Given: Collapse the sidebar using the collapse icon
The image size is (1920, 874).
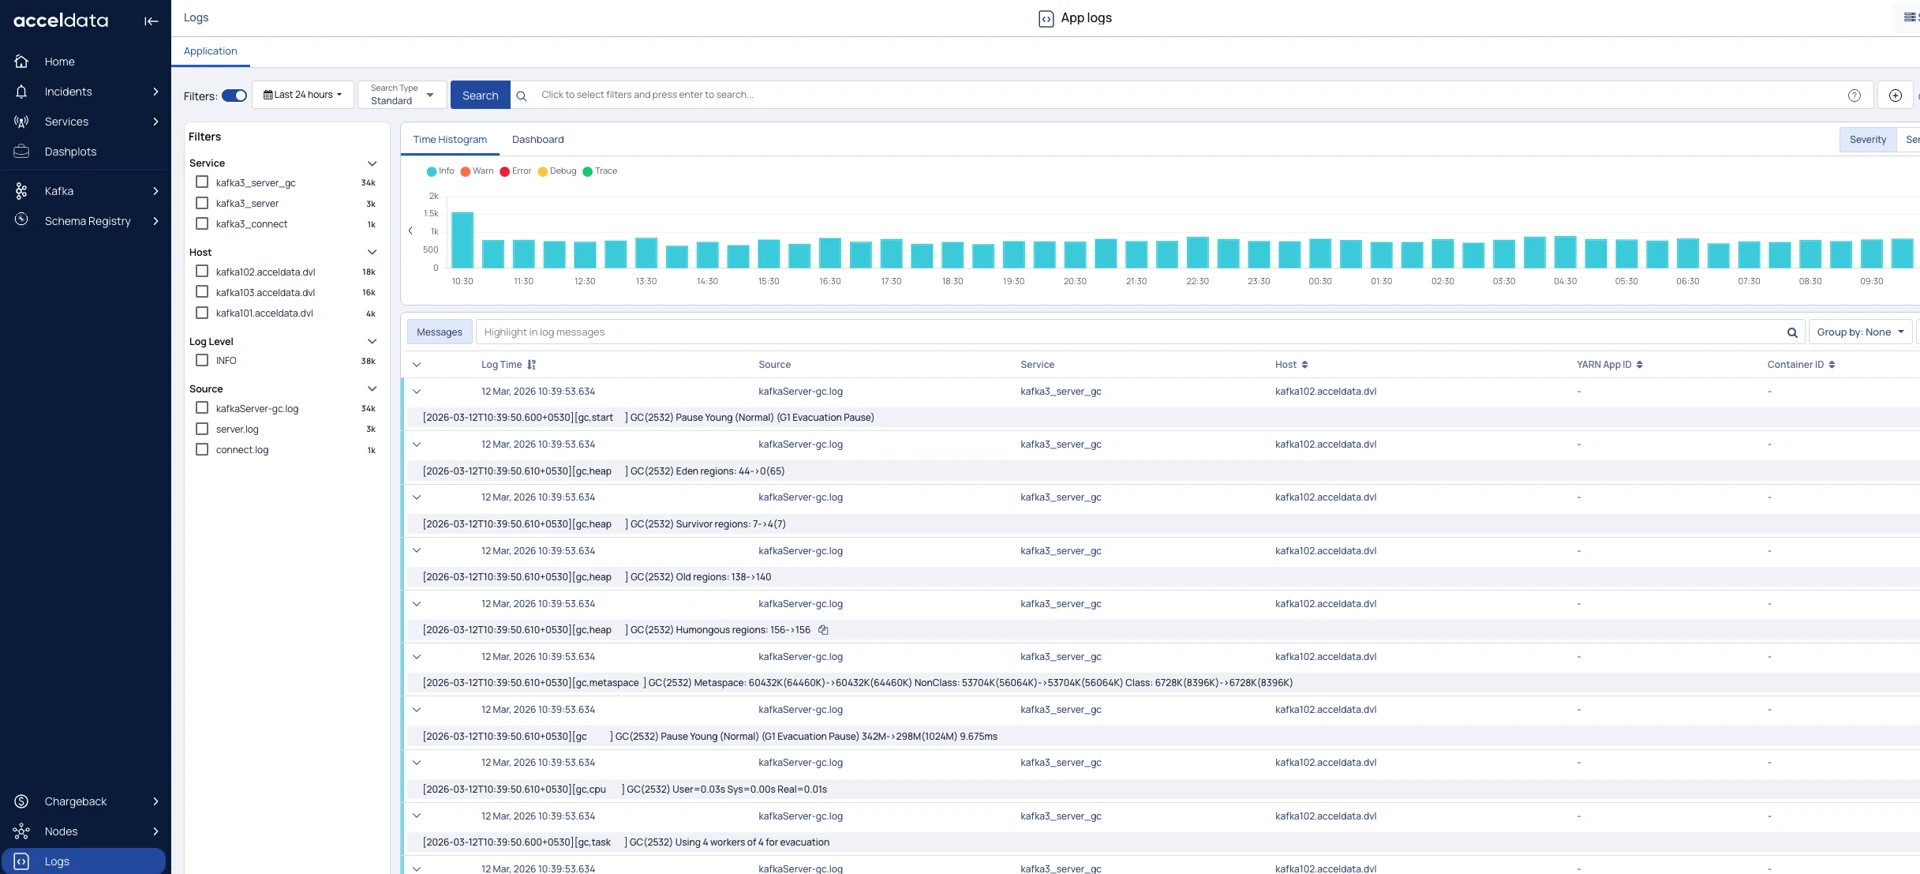Looking at the screenshot, I should pos(151,21).
